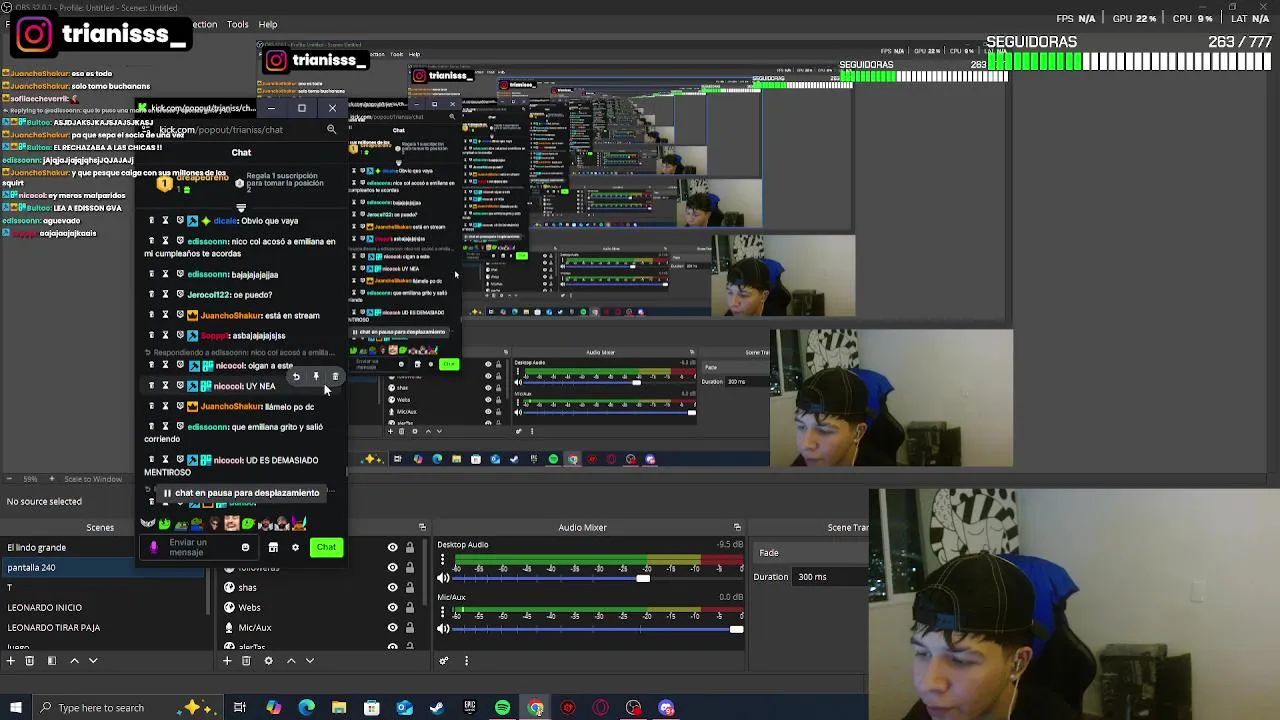Image resolution: width=1280 pixels, height=720 pixels.
Task: Move source up with the Sources up arrow
Action: pos(291,661)
